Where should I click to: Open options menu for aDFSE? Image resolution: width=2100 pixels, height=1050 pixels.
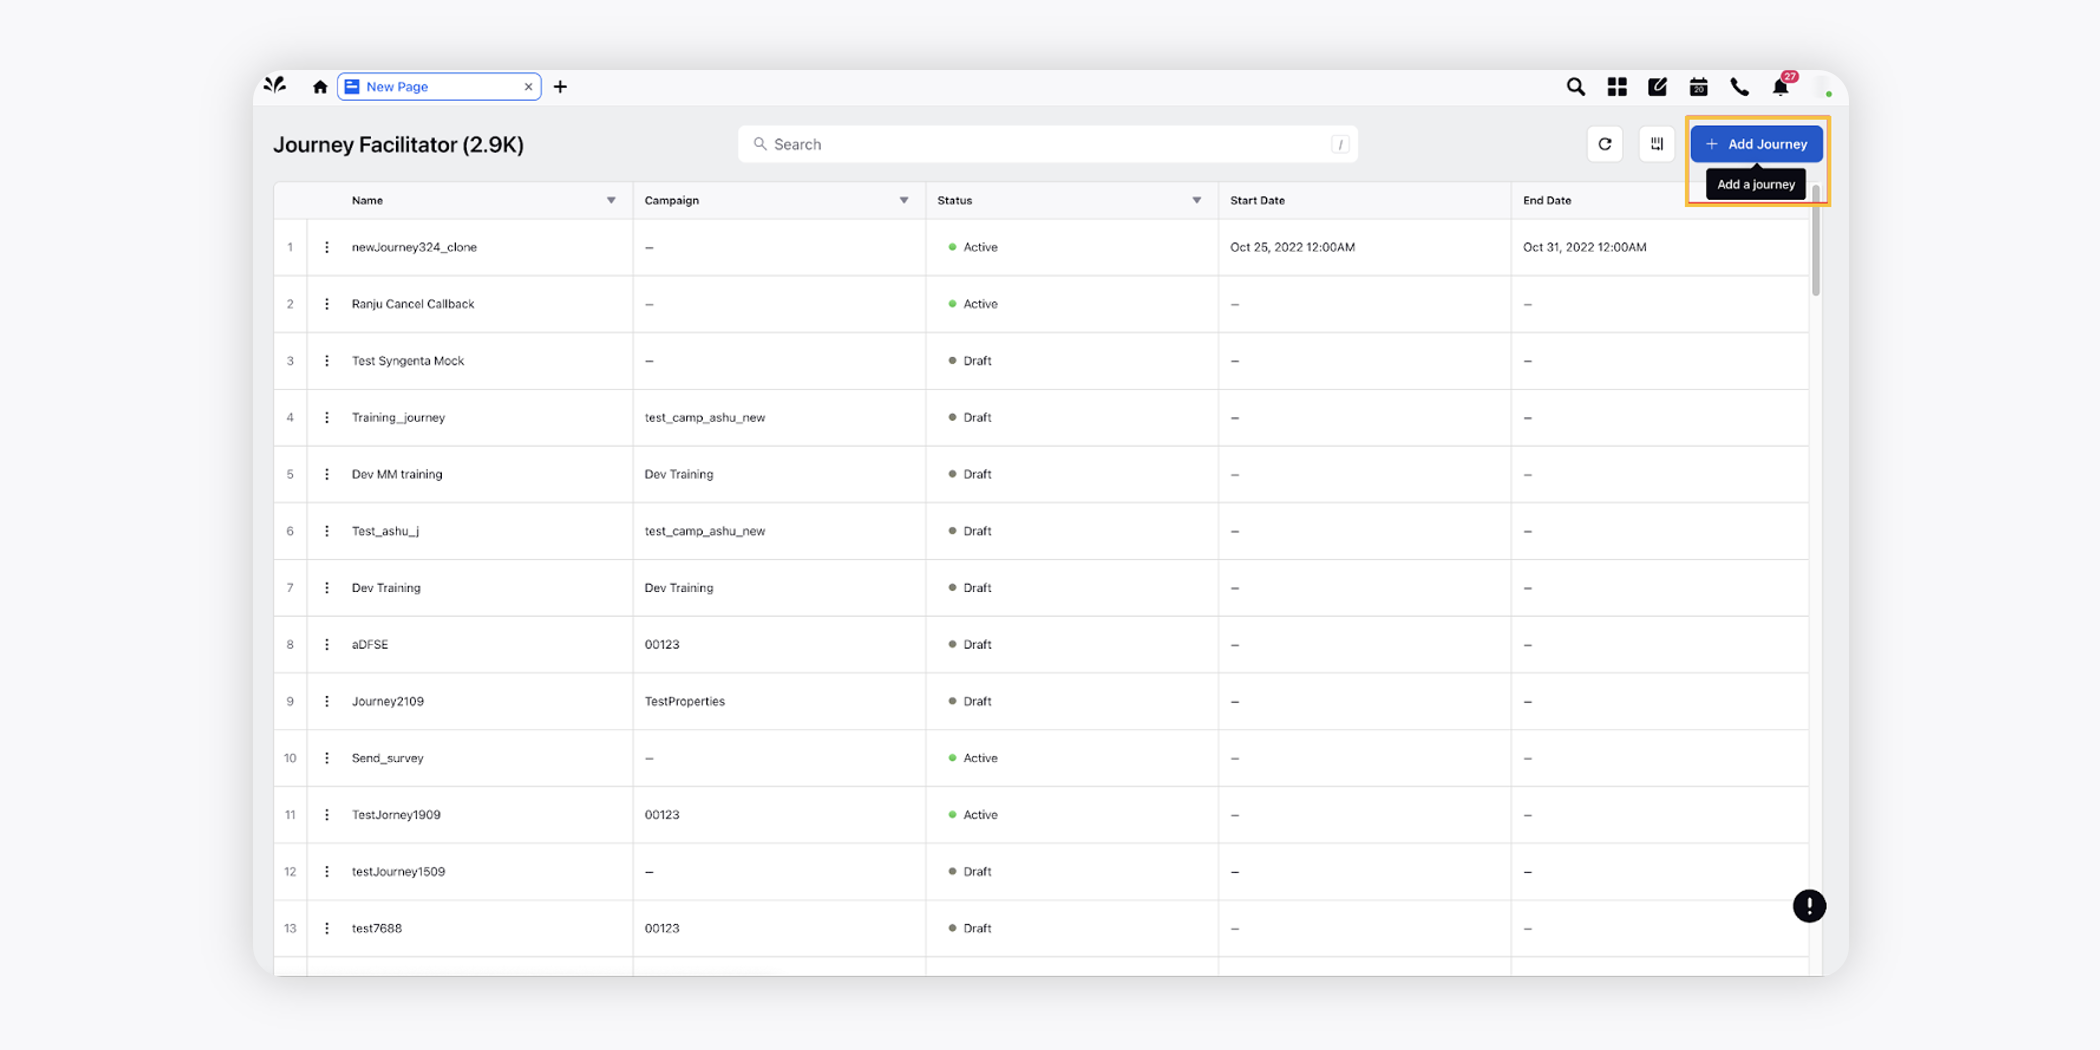327,644
